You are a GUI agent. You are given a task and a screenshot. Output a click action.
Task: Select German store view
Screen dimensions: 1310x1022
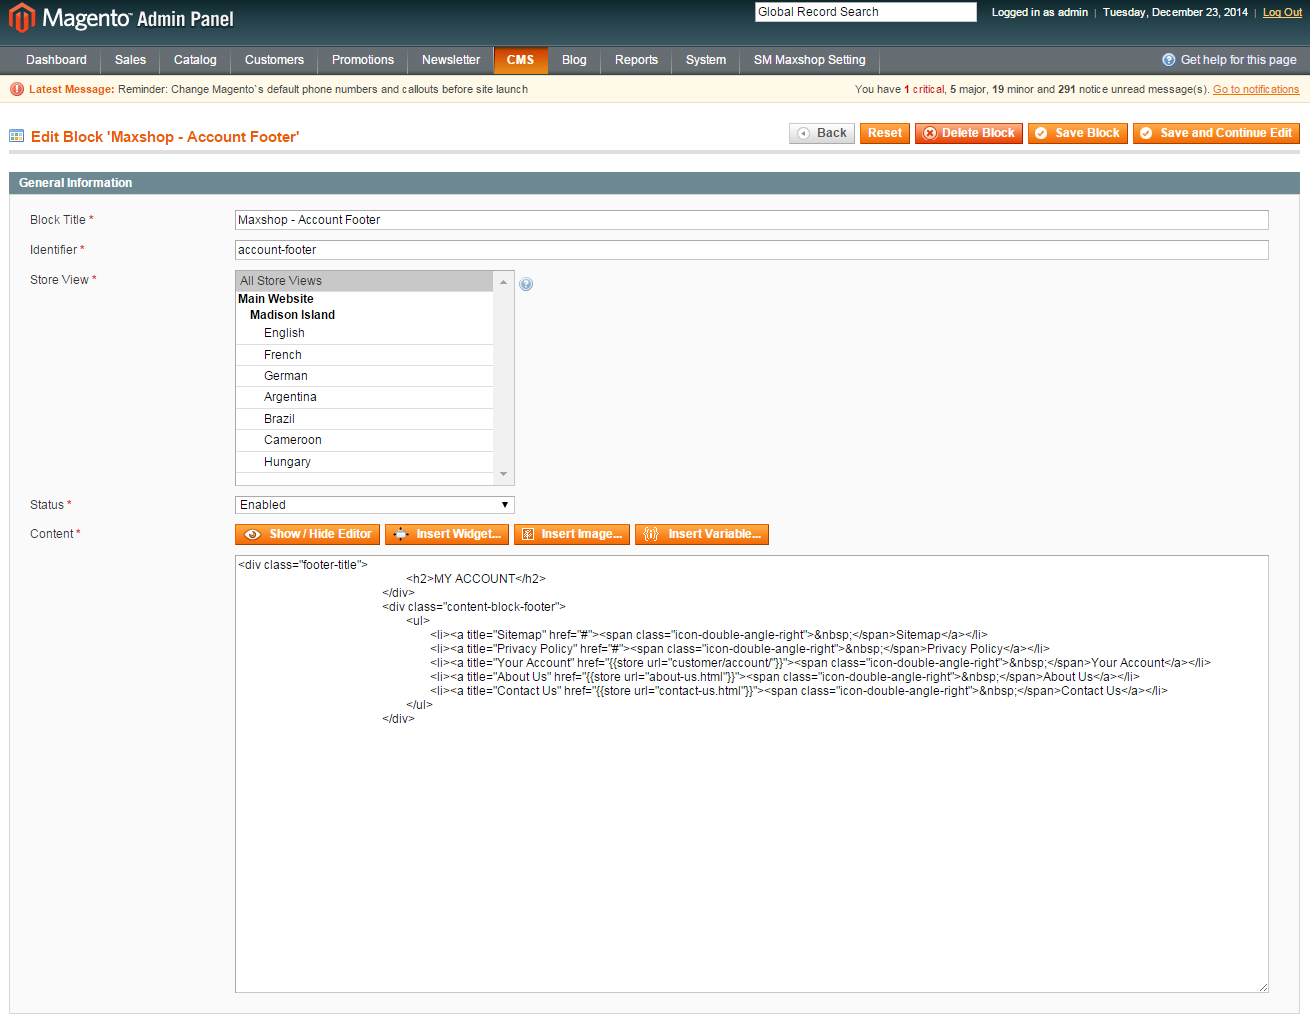364,376
